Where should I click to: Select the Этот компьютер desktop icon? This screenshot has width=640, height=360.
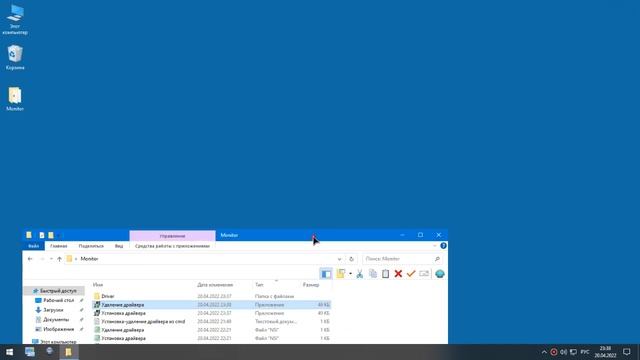pos(15,19)
